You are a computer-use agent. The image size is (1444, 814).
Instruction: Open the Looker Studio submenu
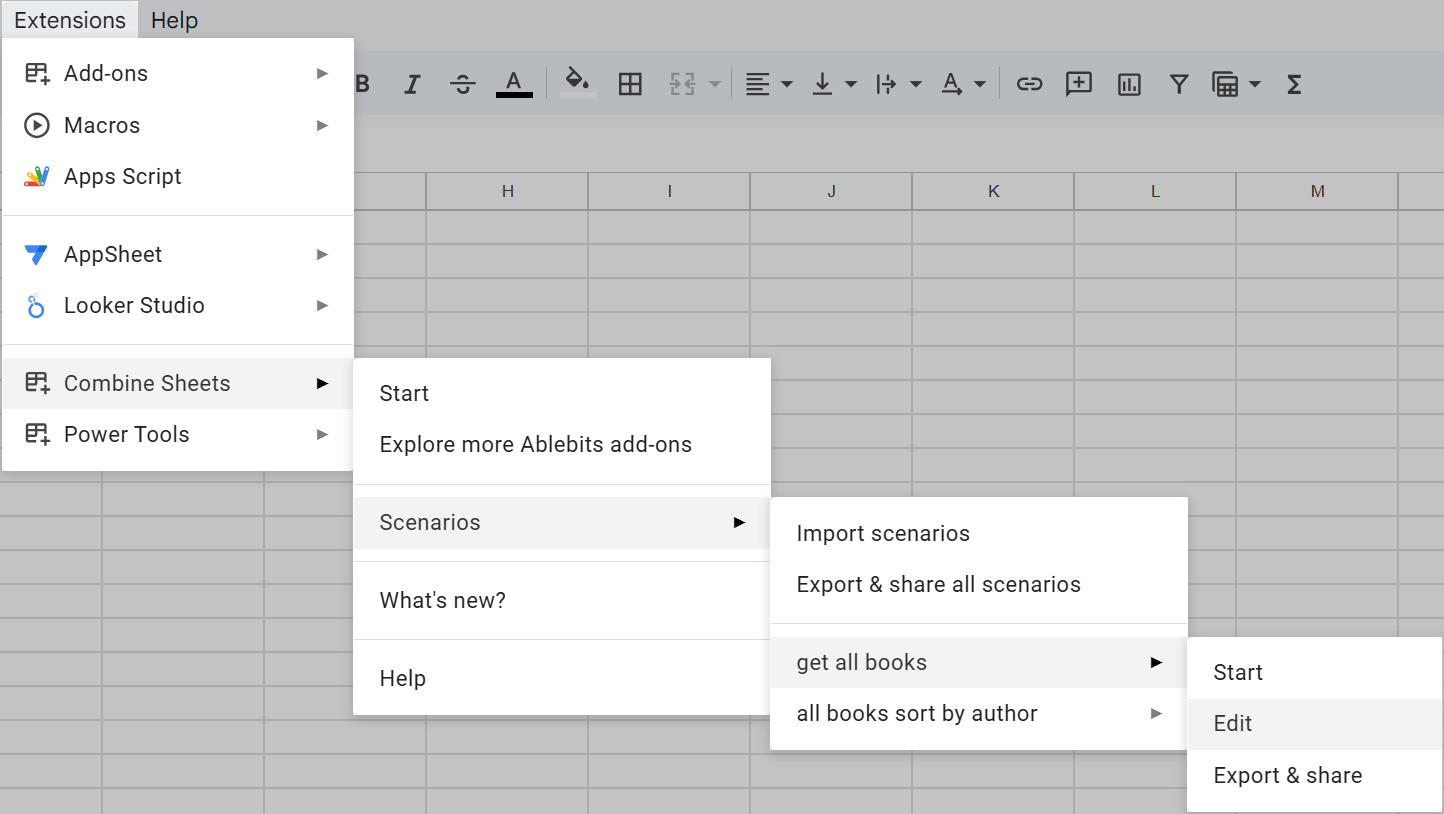pyautogui.click(x=178, y=305)
